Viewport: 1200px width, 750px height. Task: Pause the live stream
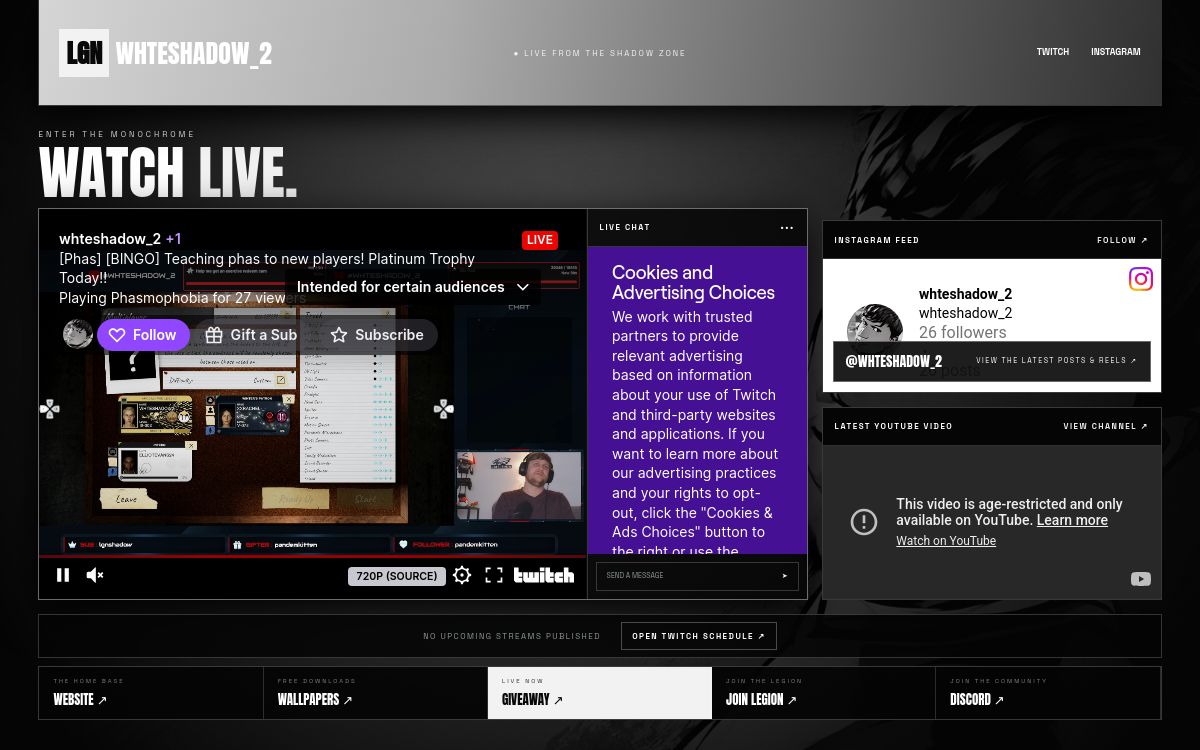pyautogui.click(x=63, y=575)
